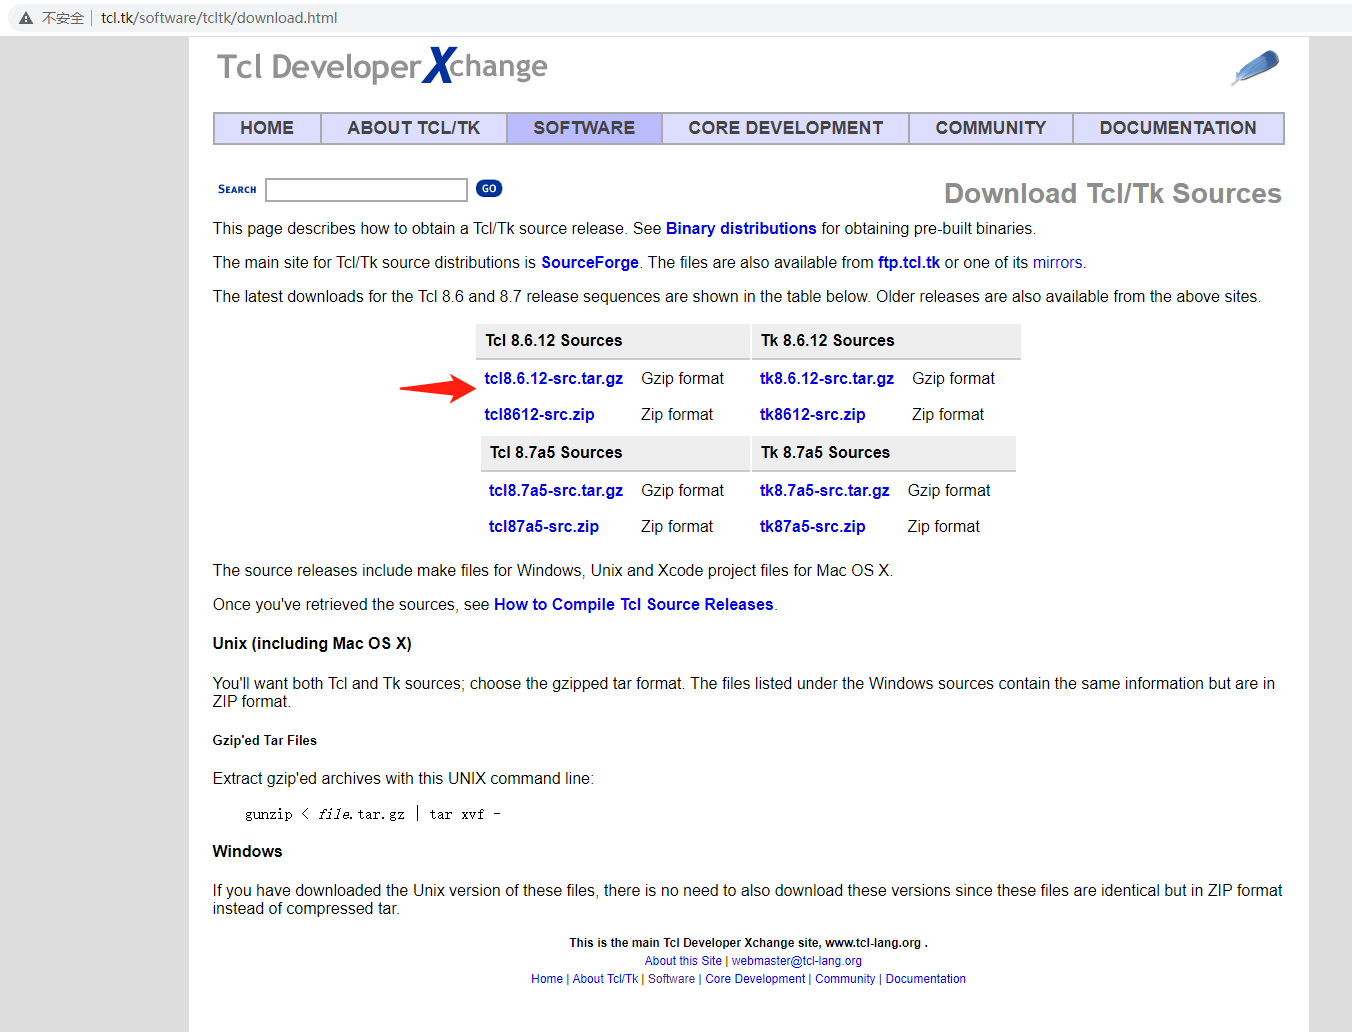
Task: Click the webmaster@tcl-lang.org email link
Action: pyautogui.click(x=797, y=961)
